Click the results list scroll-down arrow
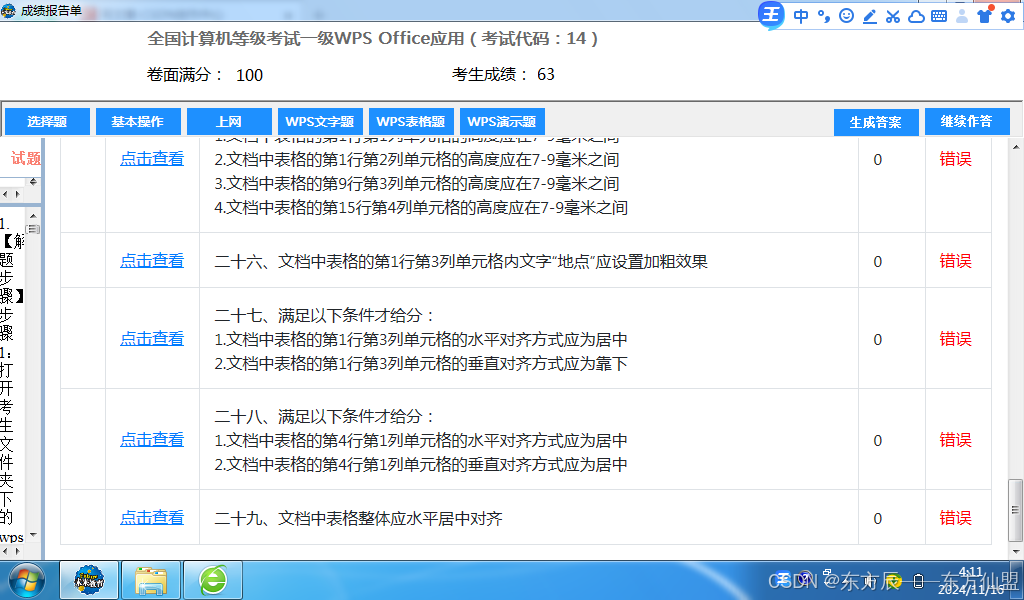Viewport: 1024px width, 600px height. click(x=1016, y=552)
